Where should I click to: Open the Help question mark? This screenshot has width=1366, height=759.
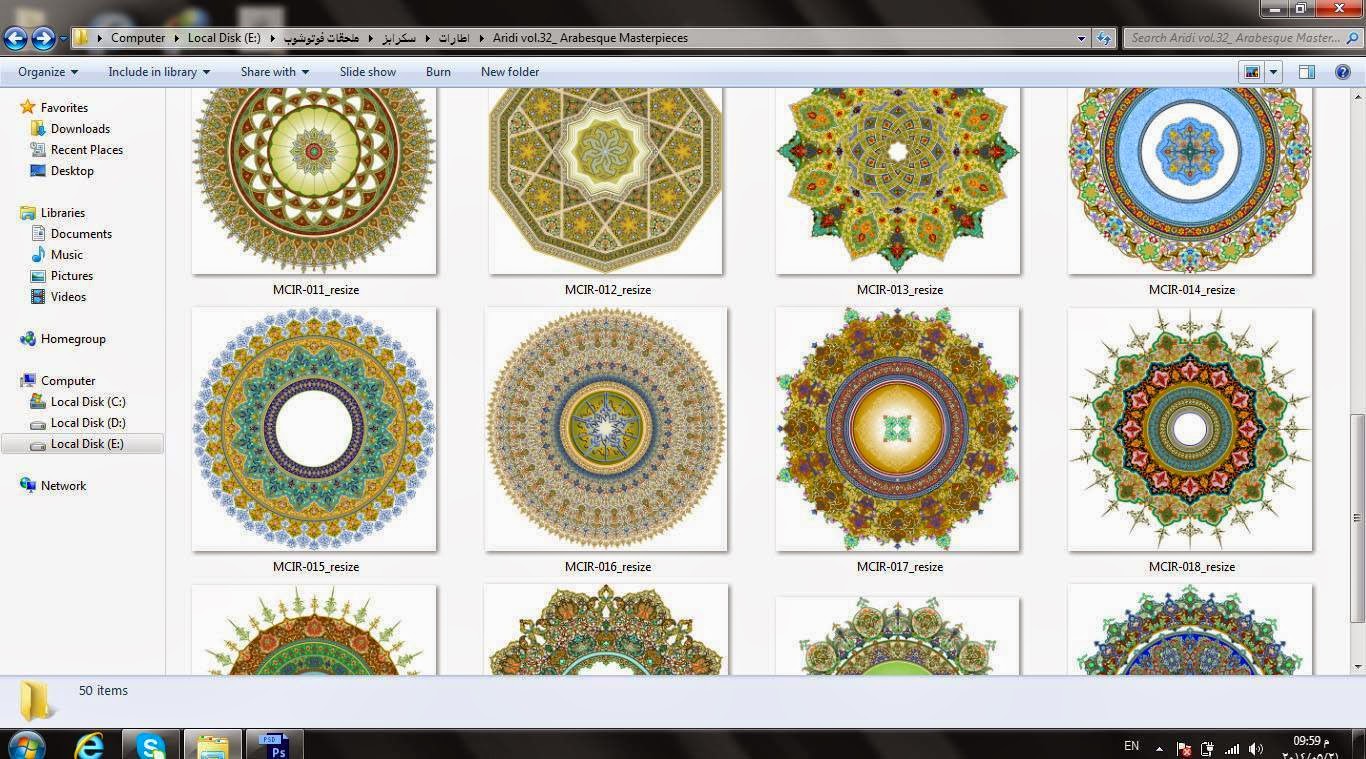pos(1344,72)
